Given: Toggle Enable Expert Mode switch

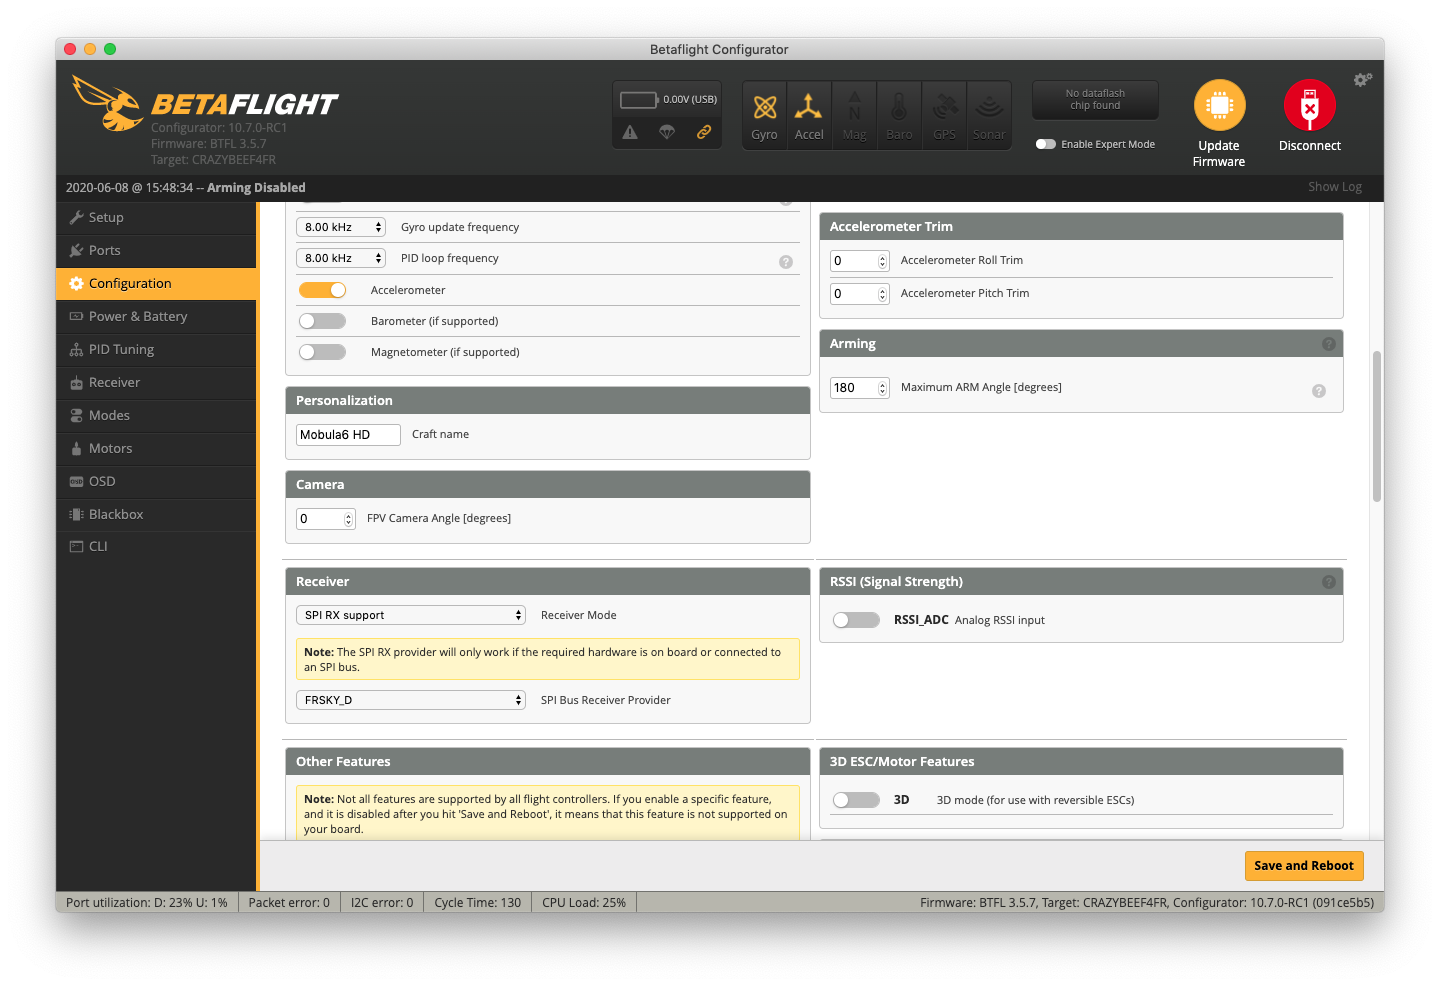Looking at the screenshot, I should 1046,144.
